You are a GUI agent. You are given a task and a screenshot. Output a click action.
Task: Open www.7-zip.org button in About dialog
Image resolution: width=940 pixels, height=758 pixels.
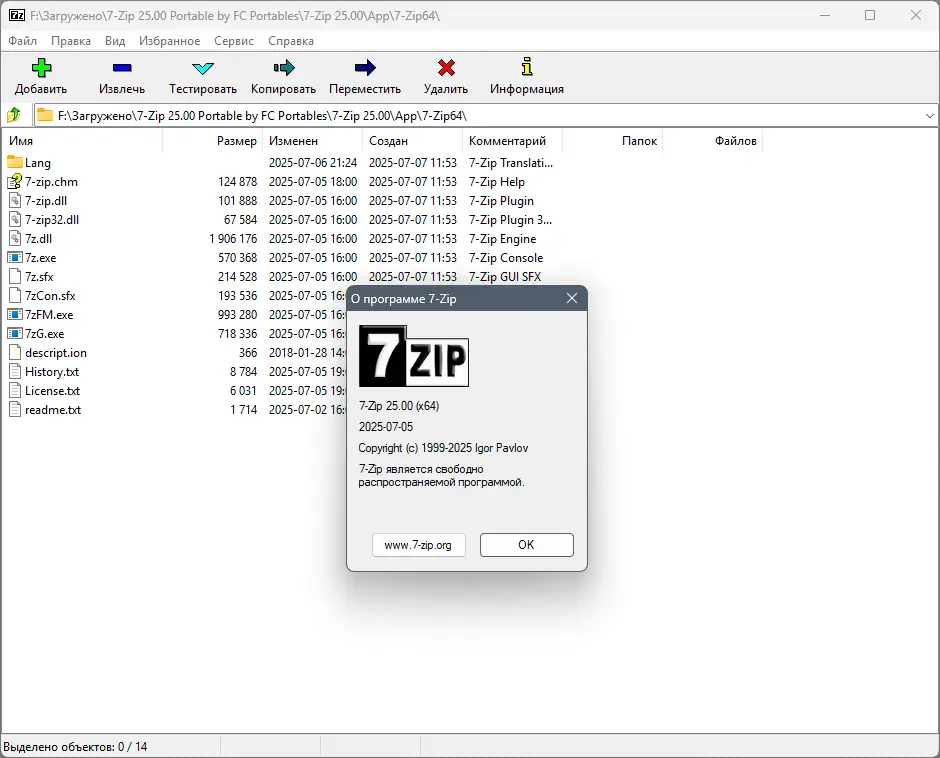click(418, 545)
